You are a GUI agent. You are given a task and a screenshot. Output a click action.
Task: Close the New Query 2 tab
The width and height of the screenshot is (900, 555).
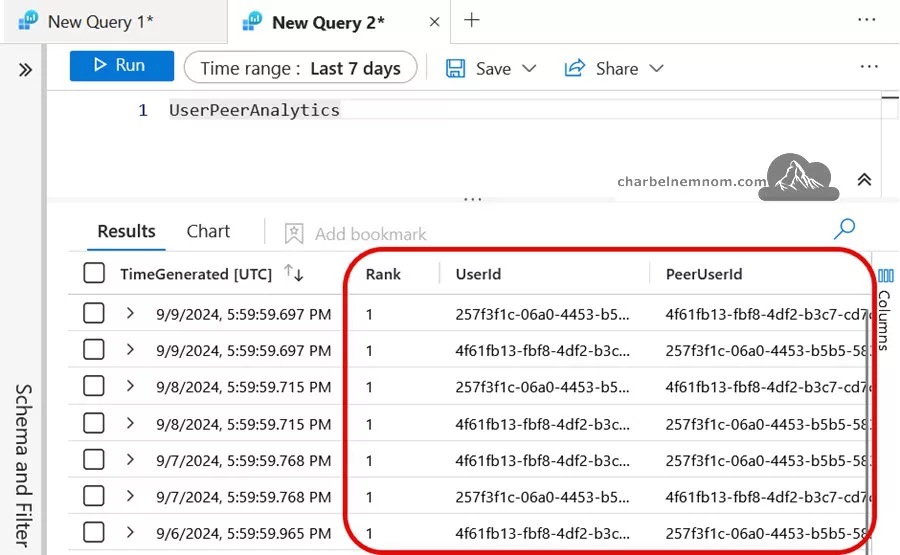click(x=435, y=22)
